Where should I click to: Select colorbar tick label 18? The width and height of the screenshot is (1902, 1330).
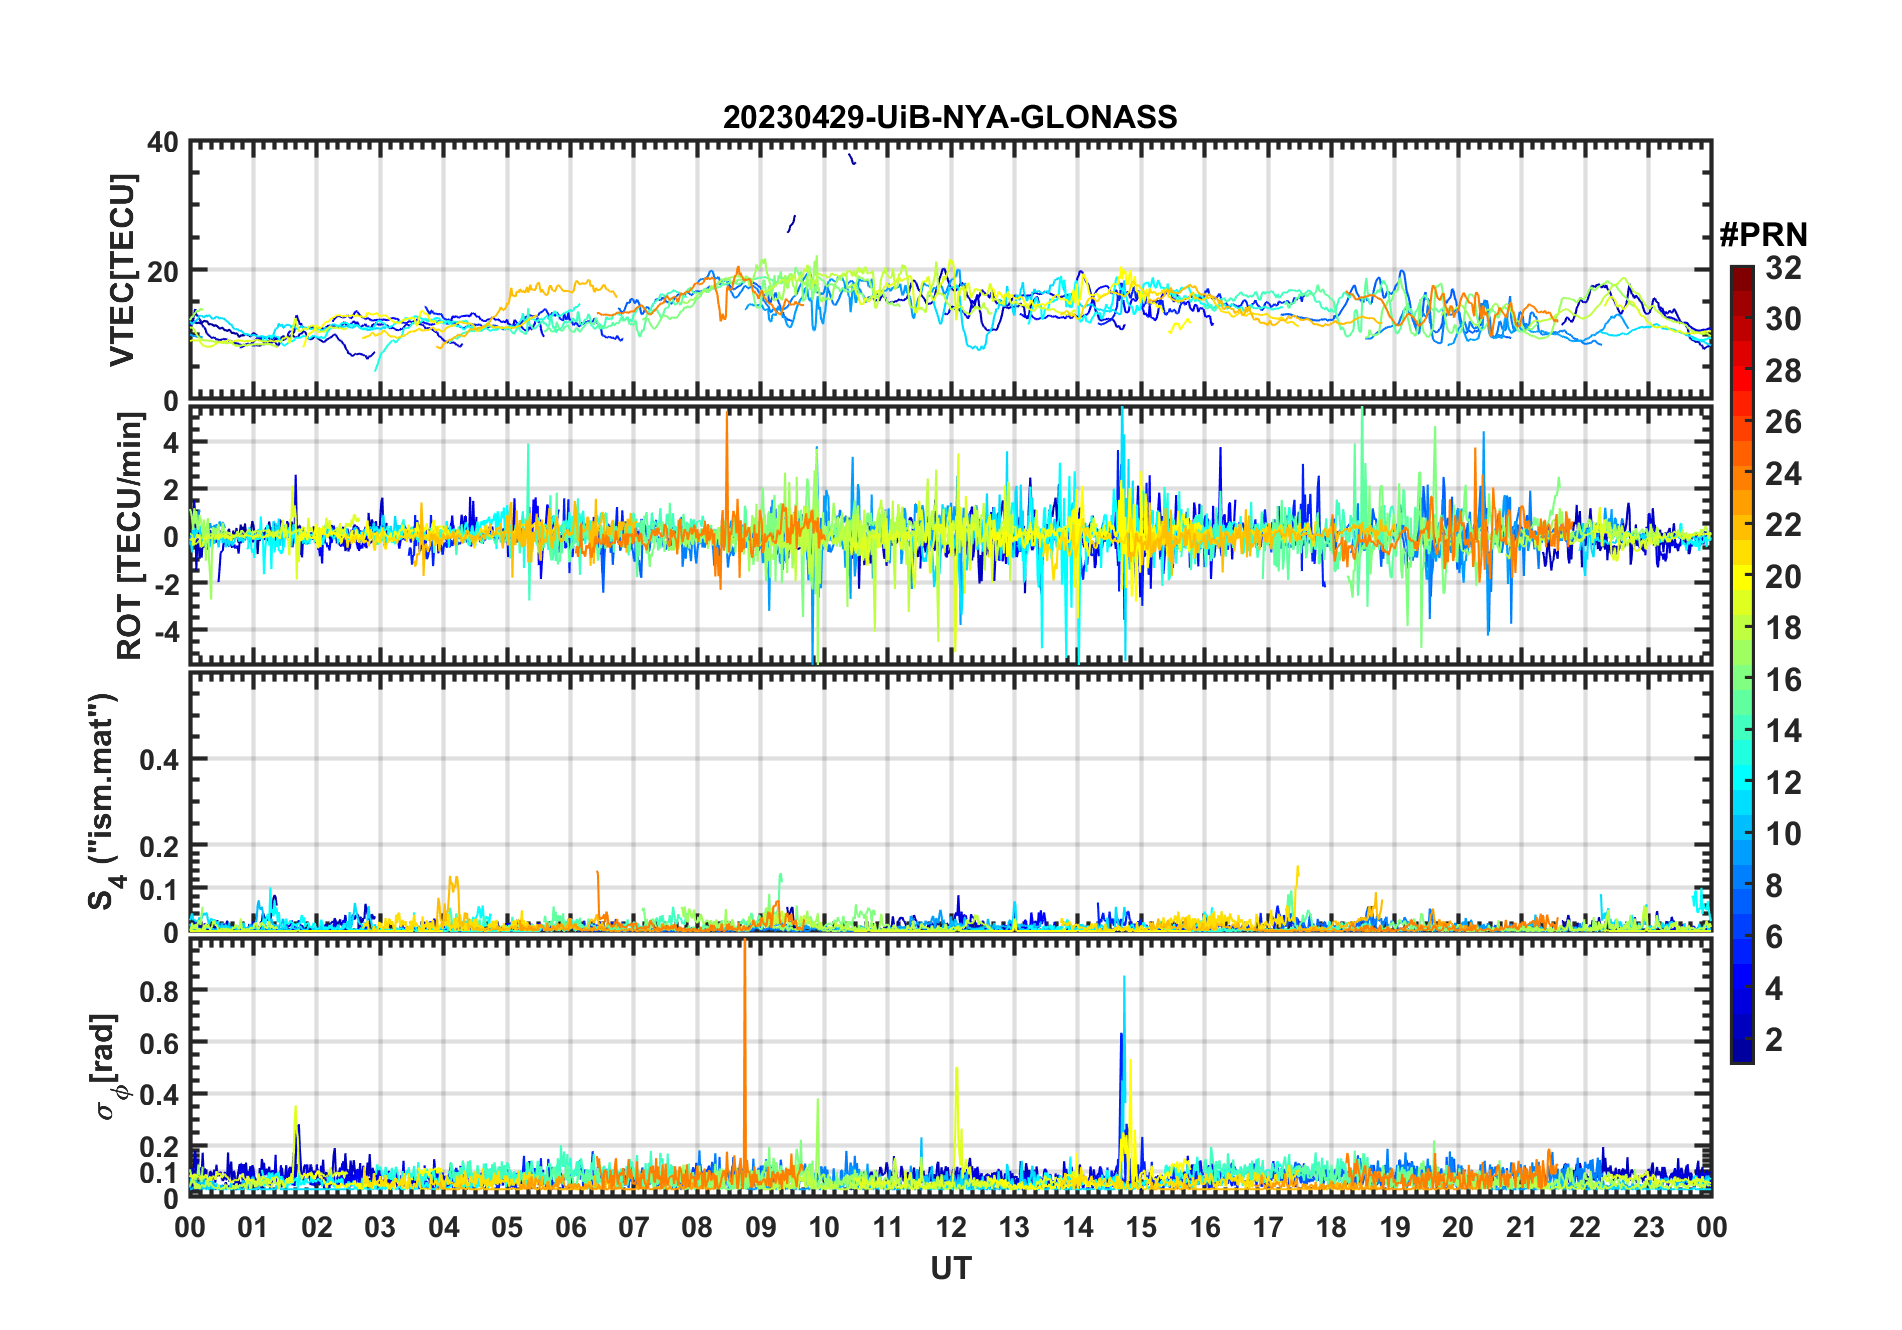[x=1783, y=628]
